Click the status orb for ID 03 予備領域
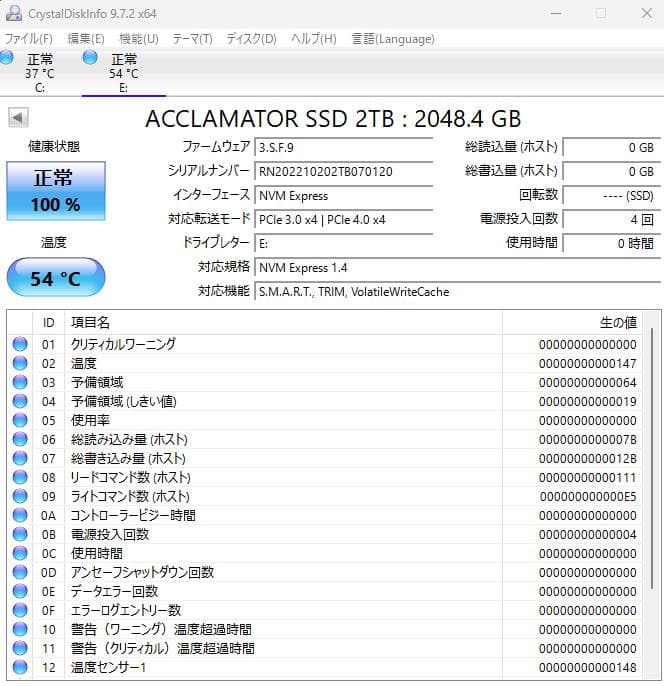Screen dimensions: 664x686 pos(20,382)
